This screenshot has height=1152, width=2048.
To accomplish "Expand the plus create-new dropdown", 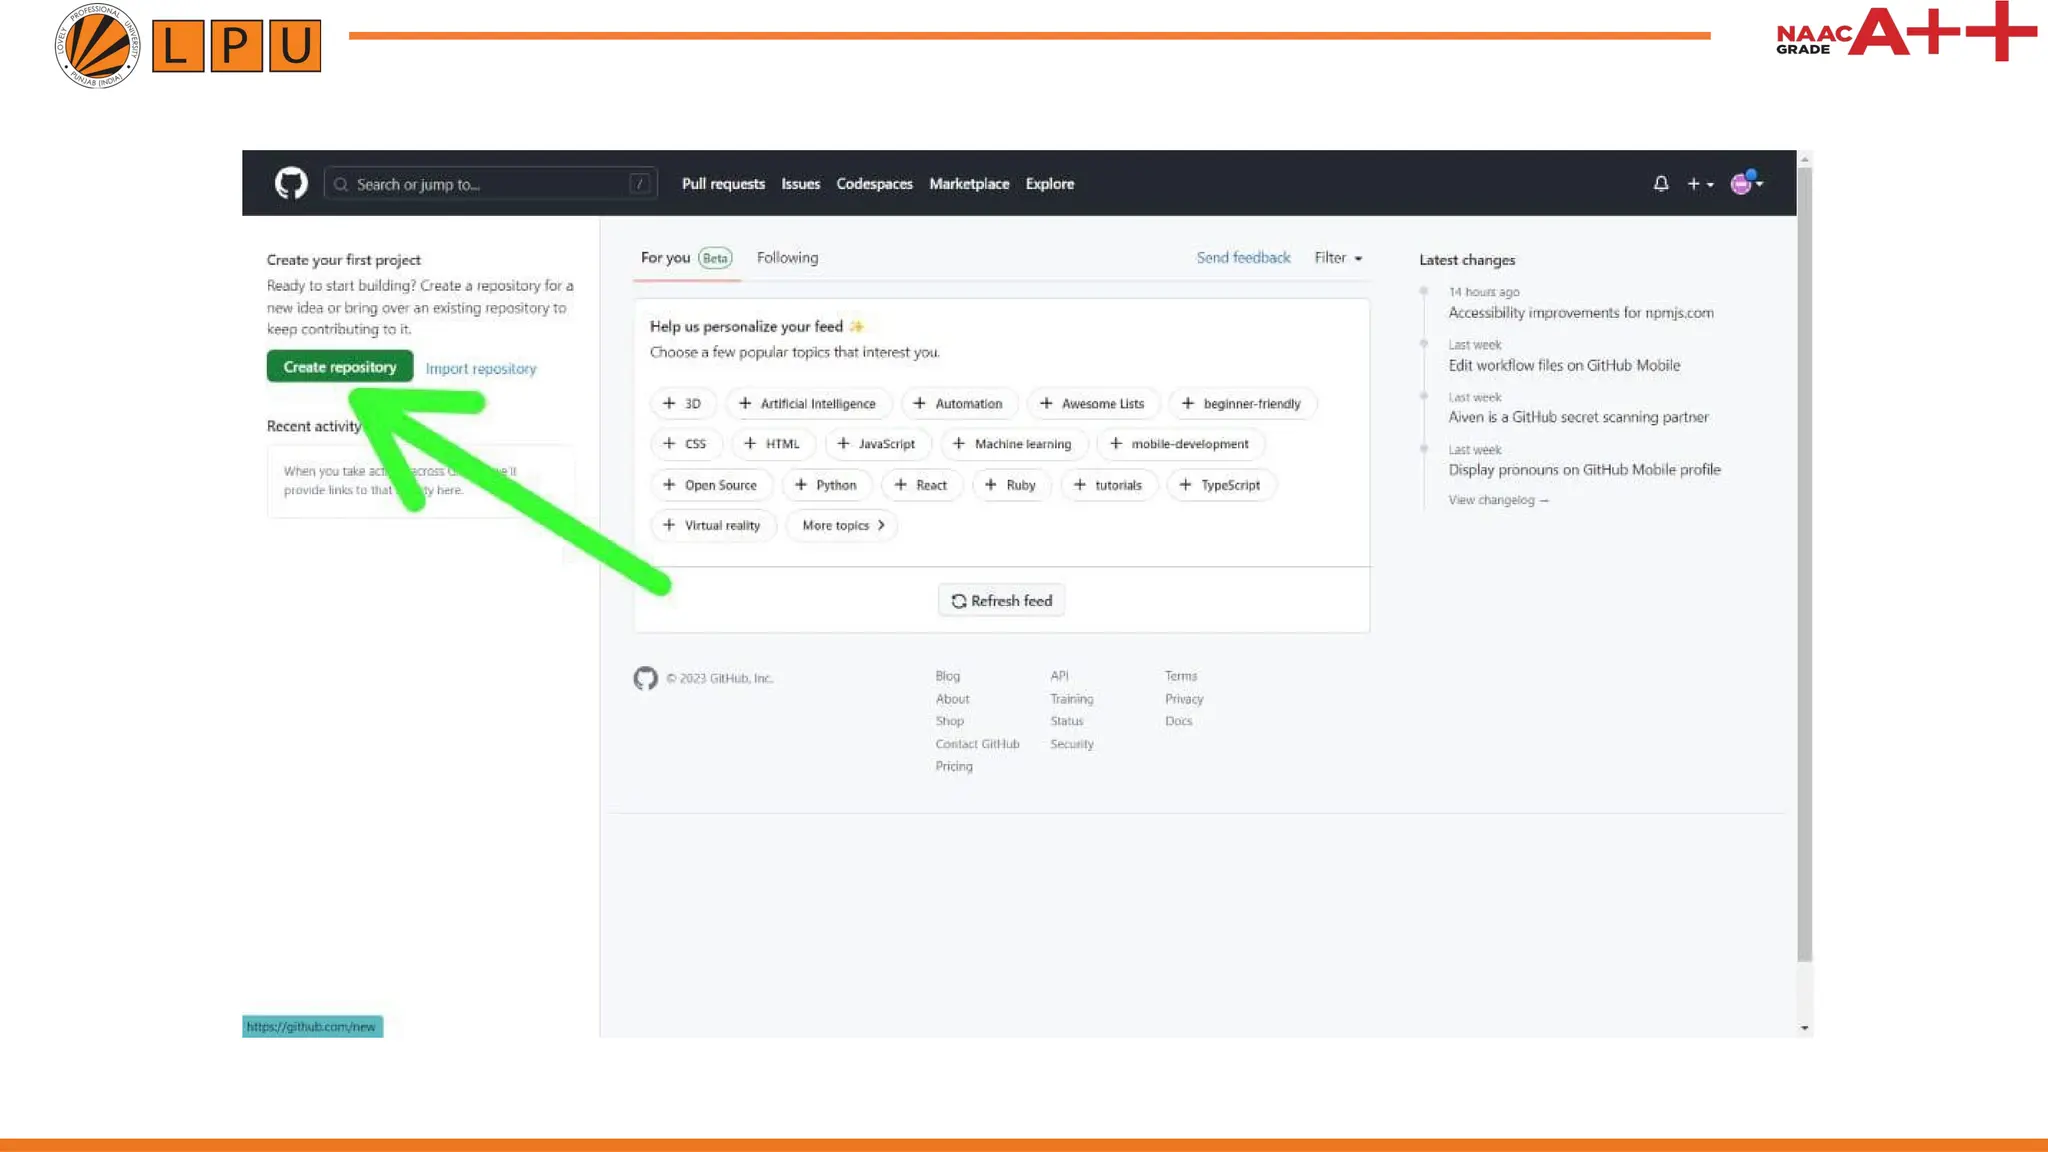I will pos(1700,184).
